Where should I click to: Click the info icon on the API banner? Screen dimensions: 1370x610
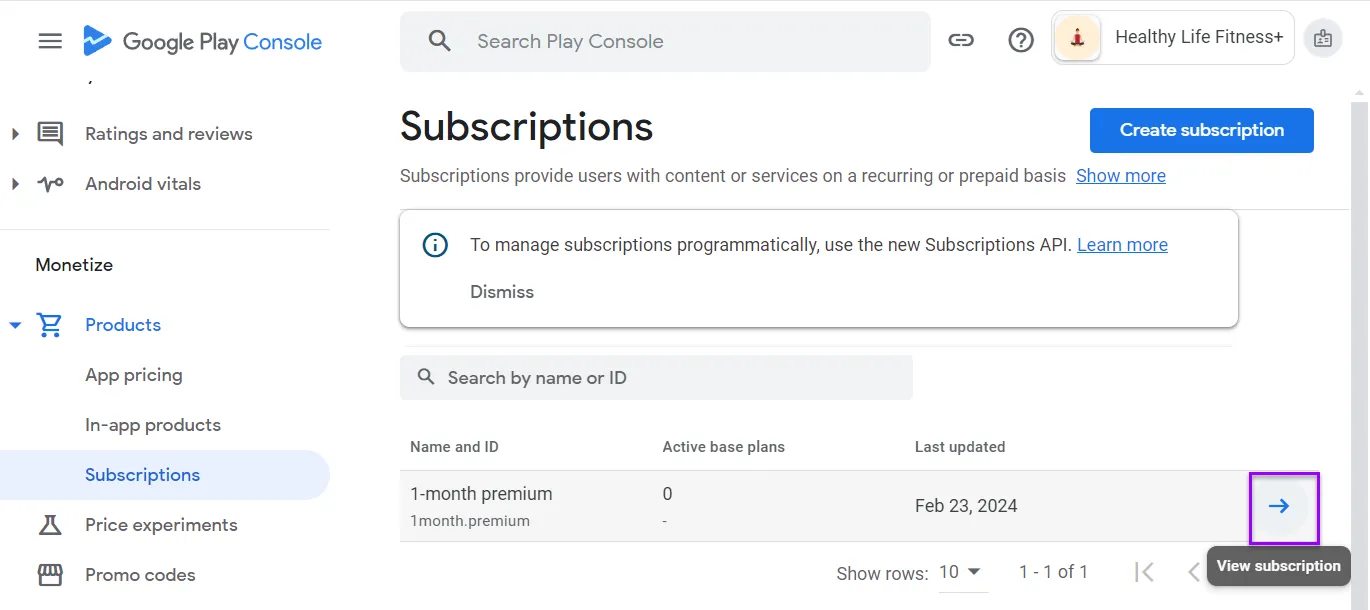click(434, 244)
